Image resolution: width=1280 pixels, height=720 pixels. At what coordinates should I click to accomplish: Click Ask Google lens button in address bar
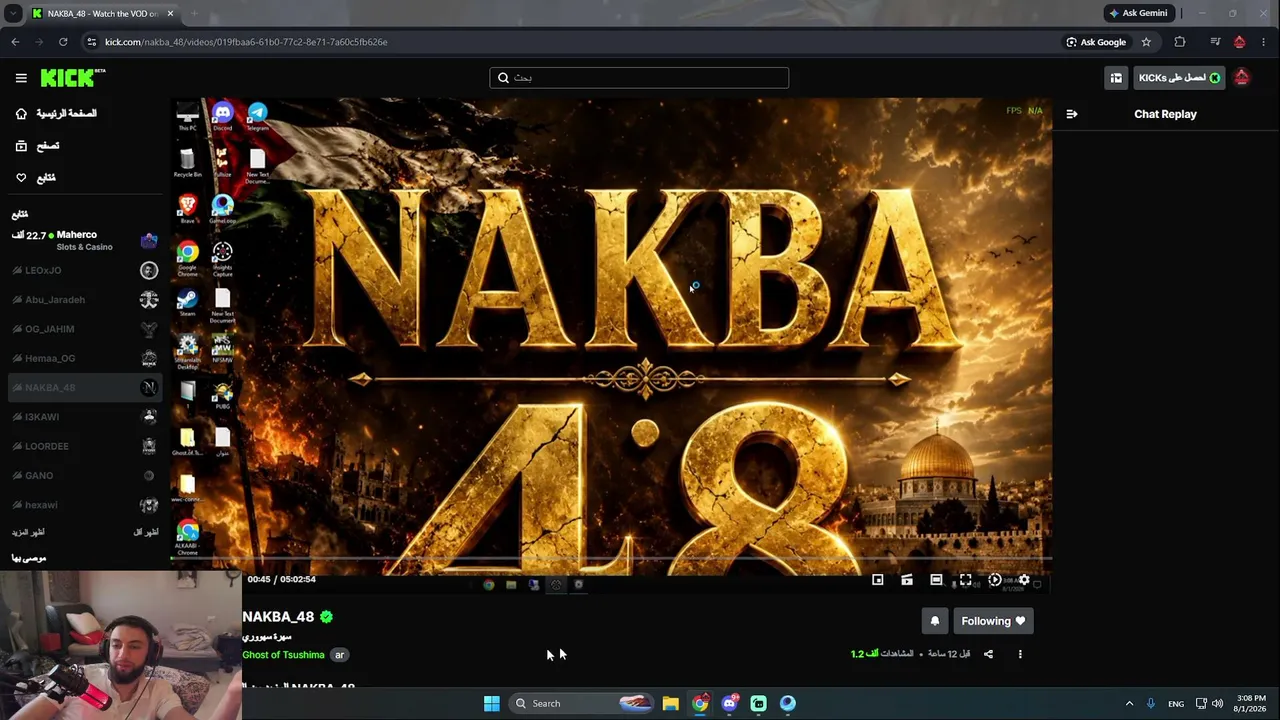coord(1096,42)
